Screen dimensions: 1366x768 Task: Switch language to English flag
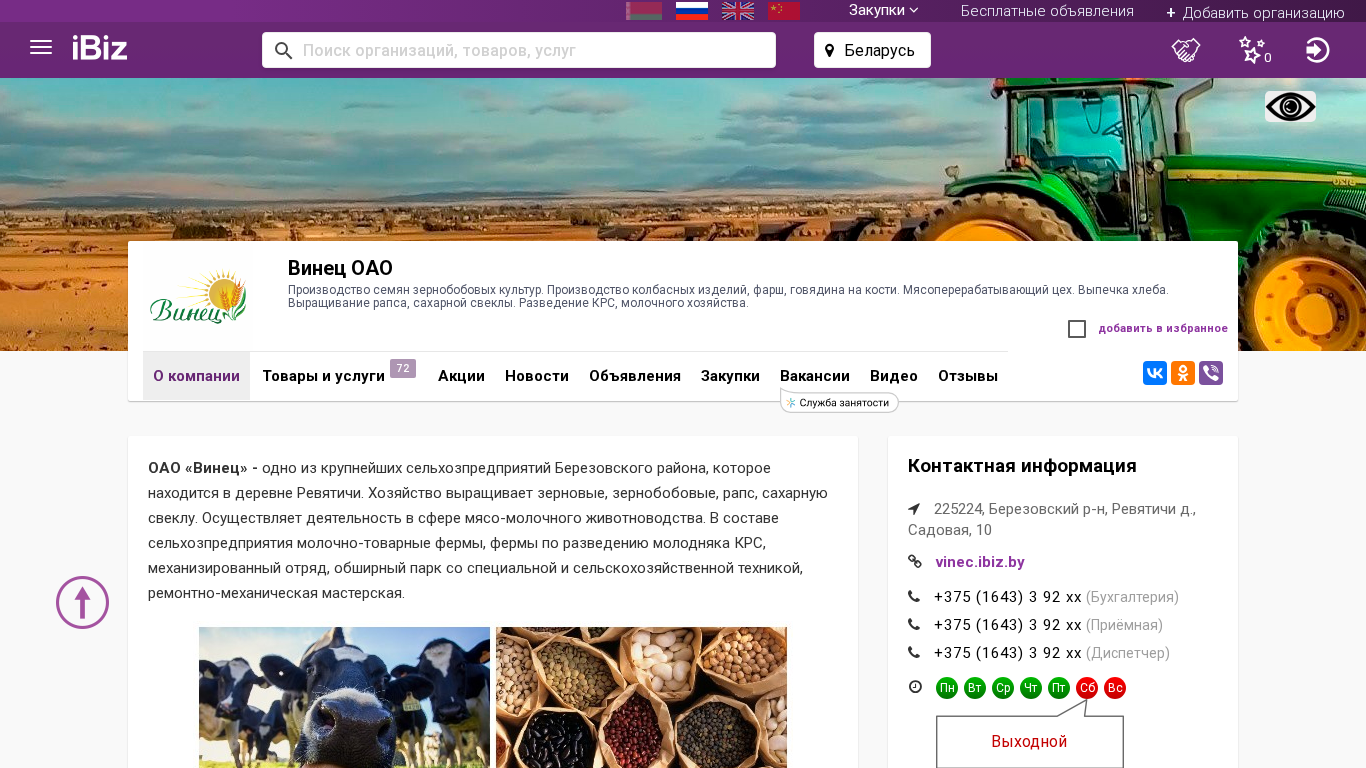tap(738, 11)
